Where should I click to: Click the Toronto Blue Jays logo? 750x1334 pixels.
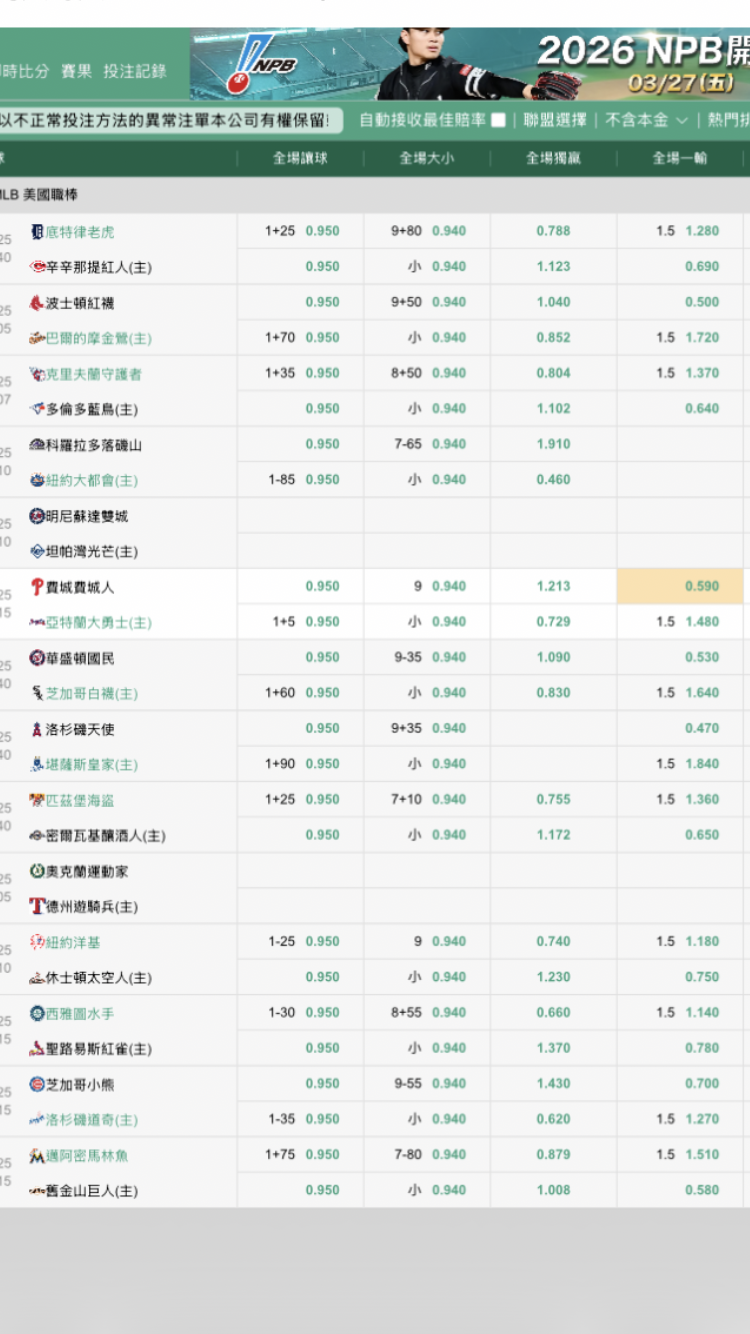(37, 409)
